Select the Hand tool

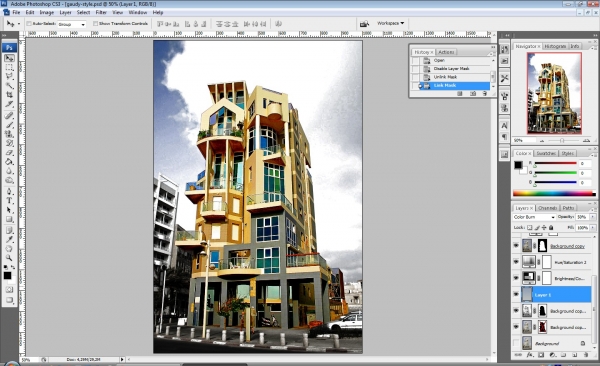click(10, 248)
